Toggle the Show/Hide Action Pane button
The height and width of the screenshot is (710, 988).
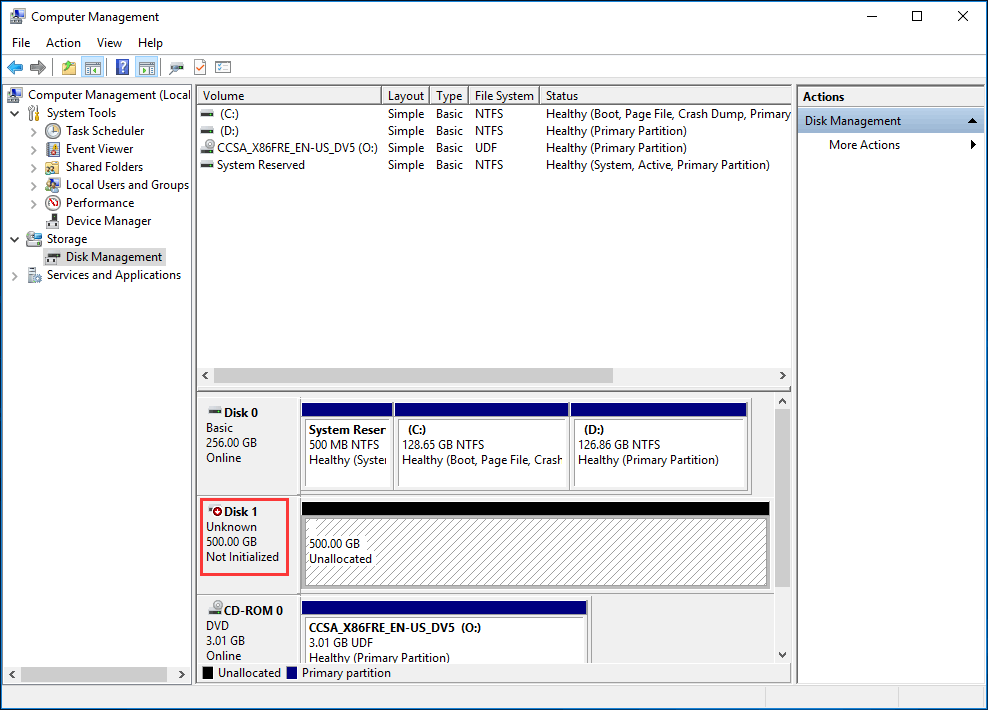147,68
